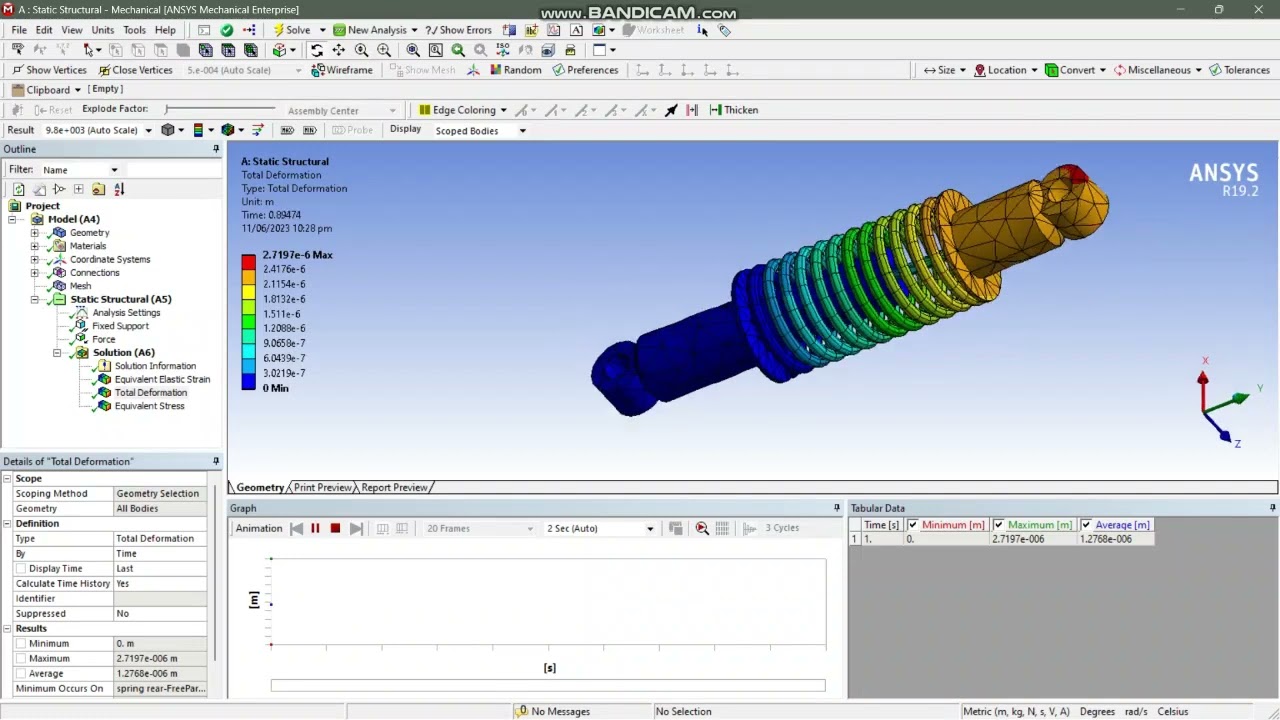This screenshot has width=1280, height=720.
Task: Click the Solve lightning icon
Action: [279, 30]
